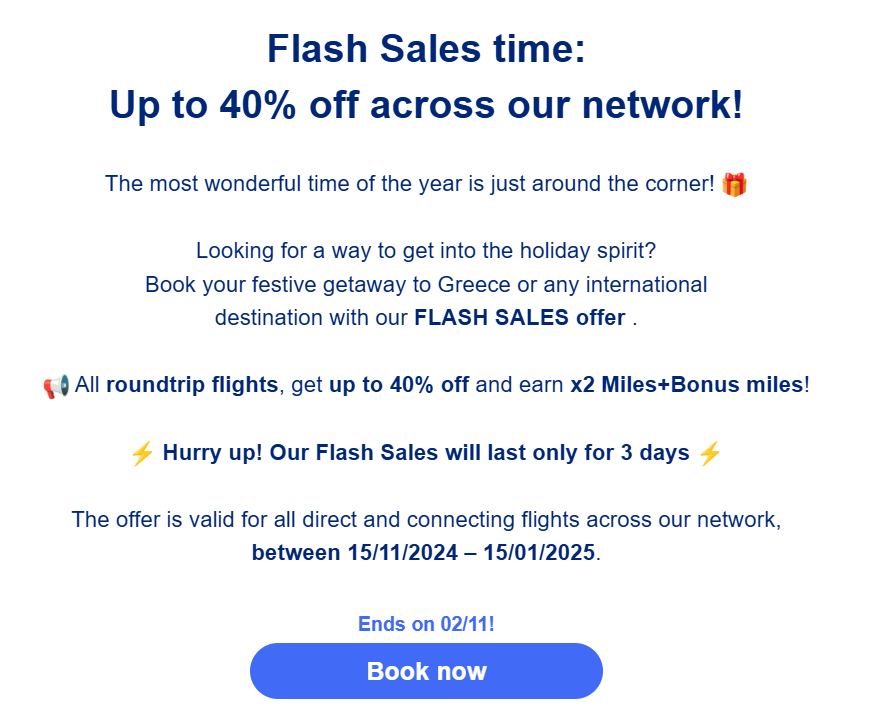Click the lightning bolt next to Hurry up!
871x712 pixels.
point(142,453)
